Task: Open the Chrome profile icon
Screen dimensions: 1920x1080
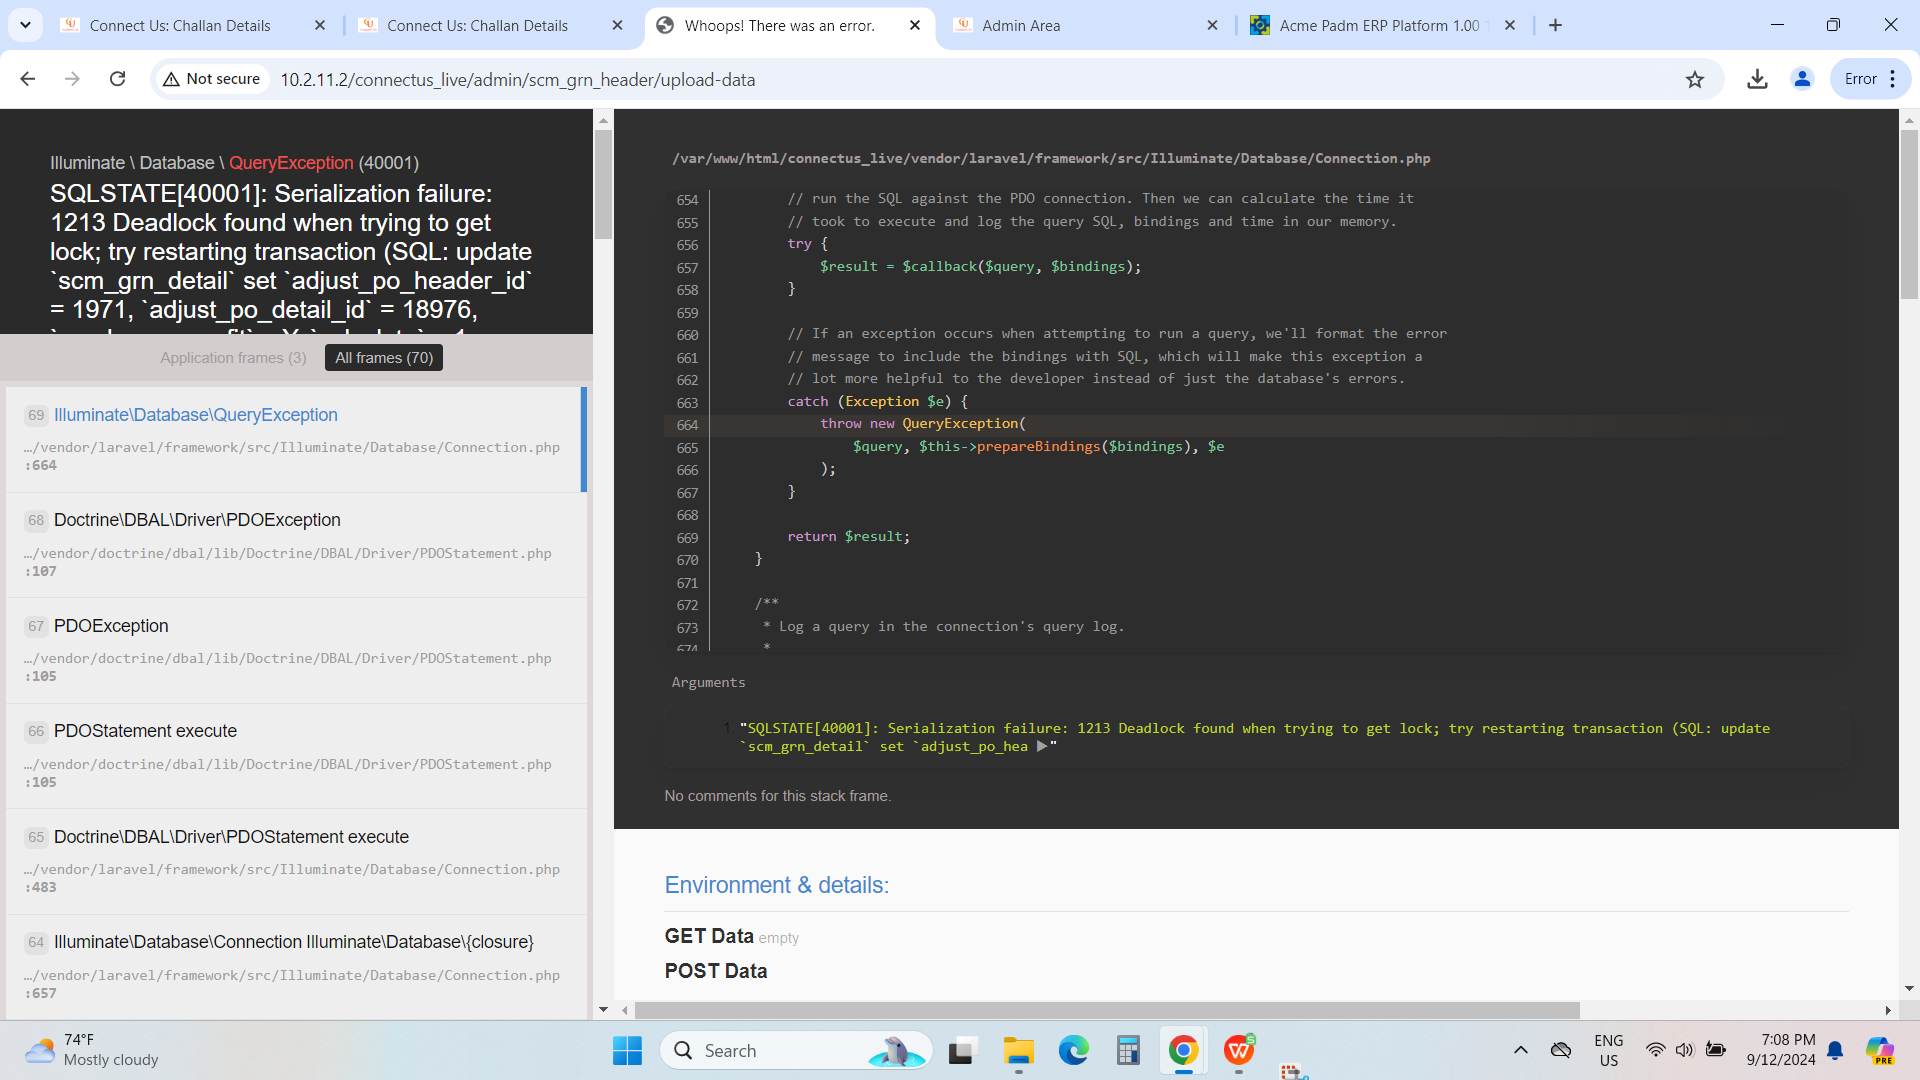Action: click(x=1802, y=79)
